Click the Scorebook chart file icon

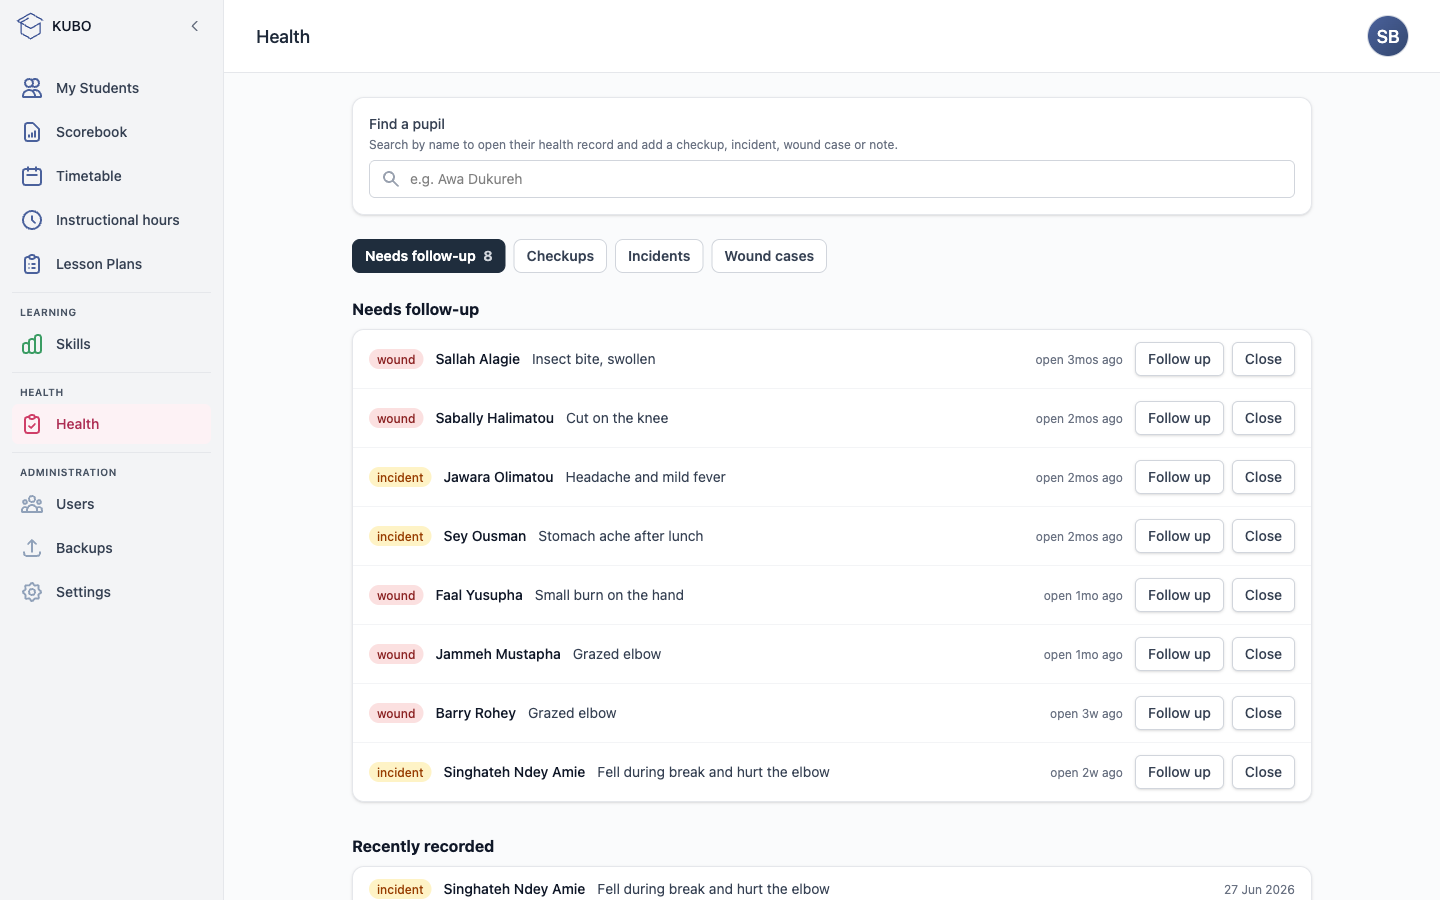pyautogui.click(x=32, y=132)
